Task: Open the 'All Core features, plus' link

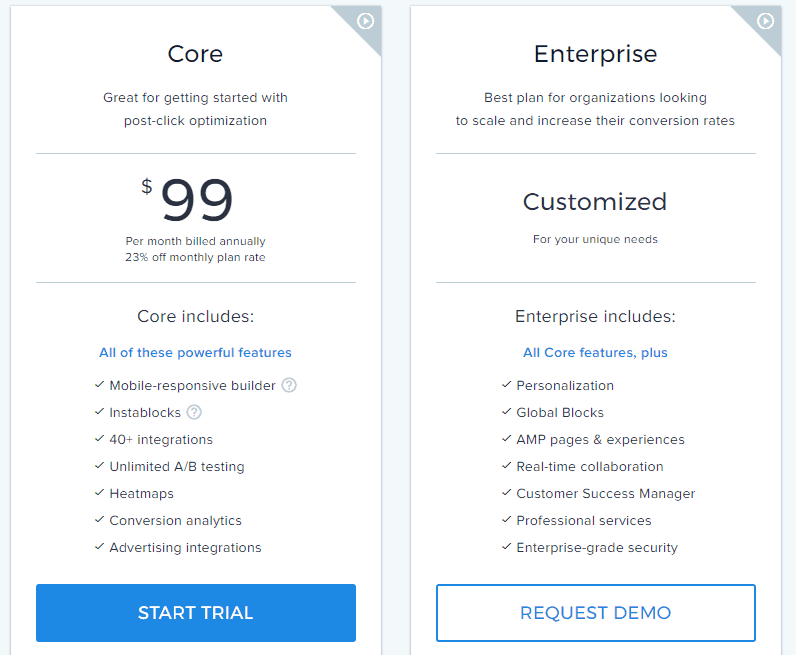Action: 596,352
